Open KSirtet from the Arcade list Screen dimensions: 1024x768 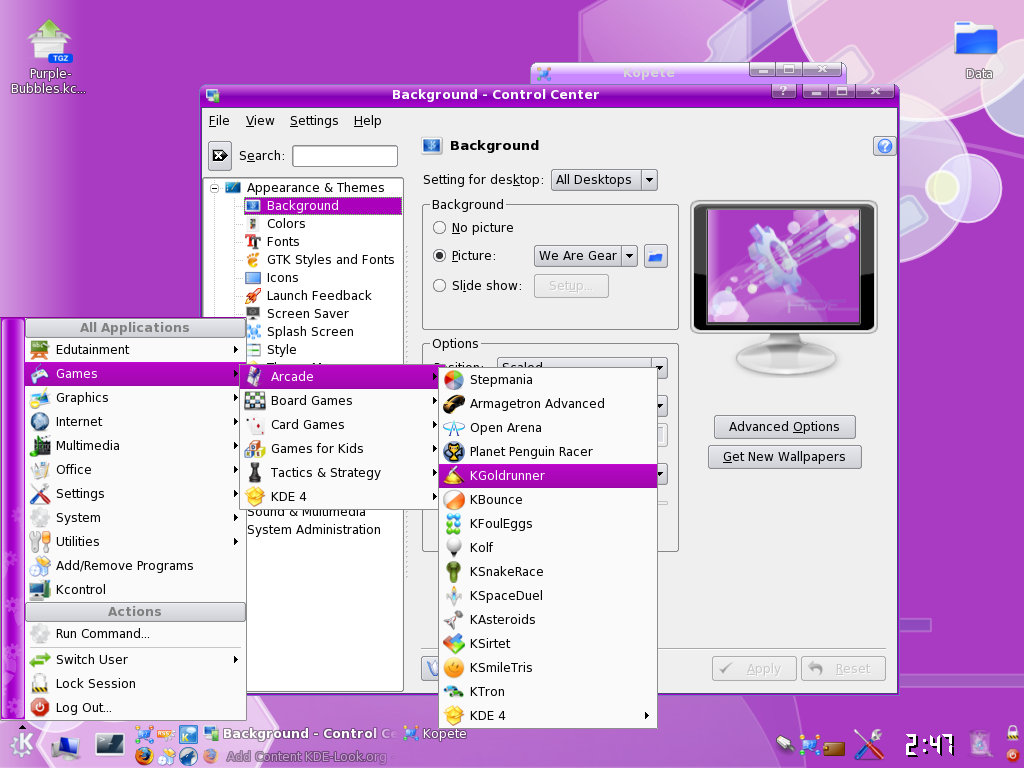[x=548, y=643]
